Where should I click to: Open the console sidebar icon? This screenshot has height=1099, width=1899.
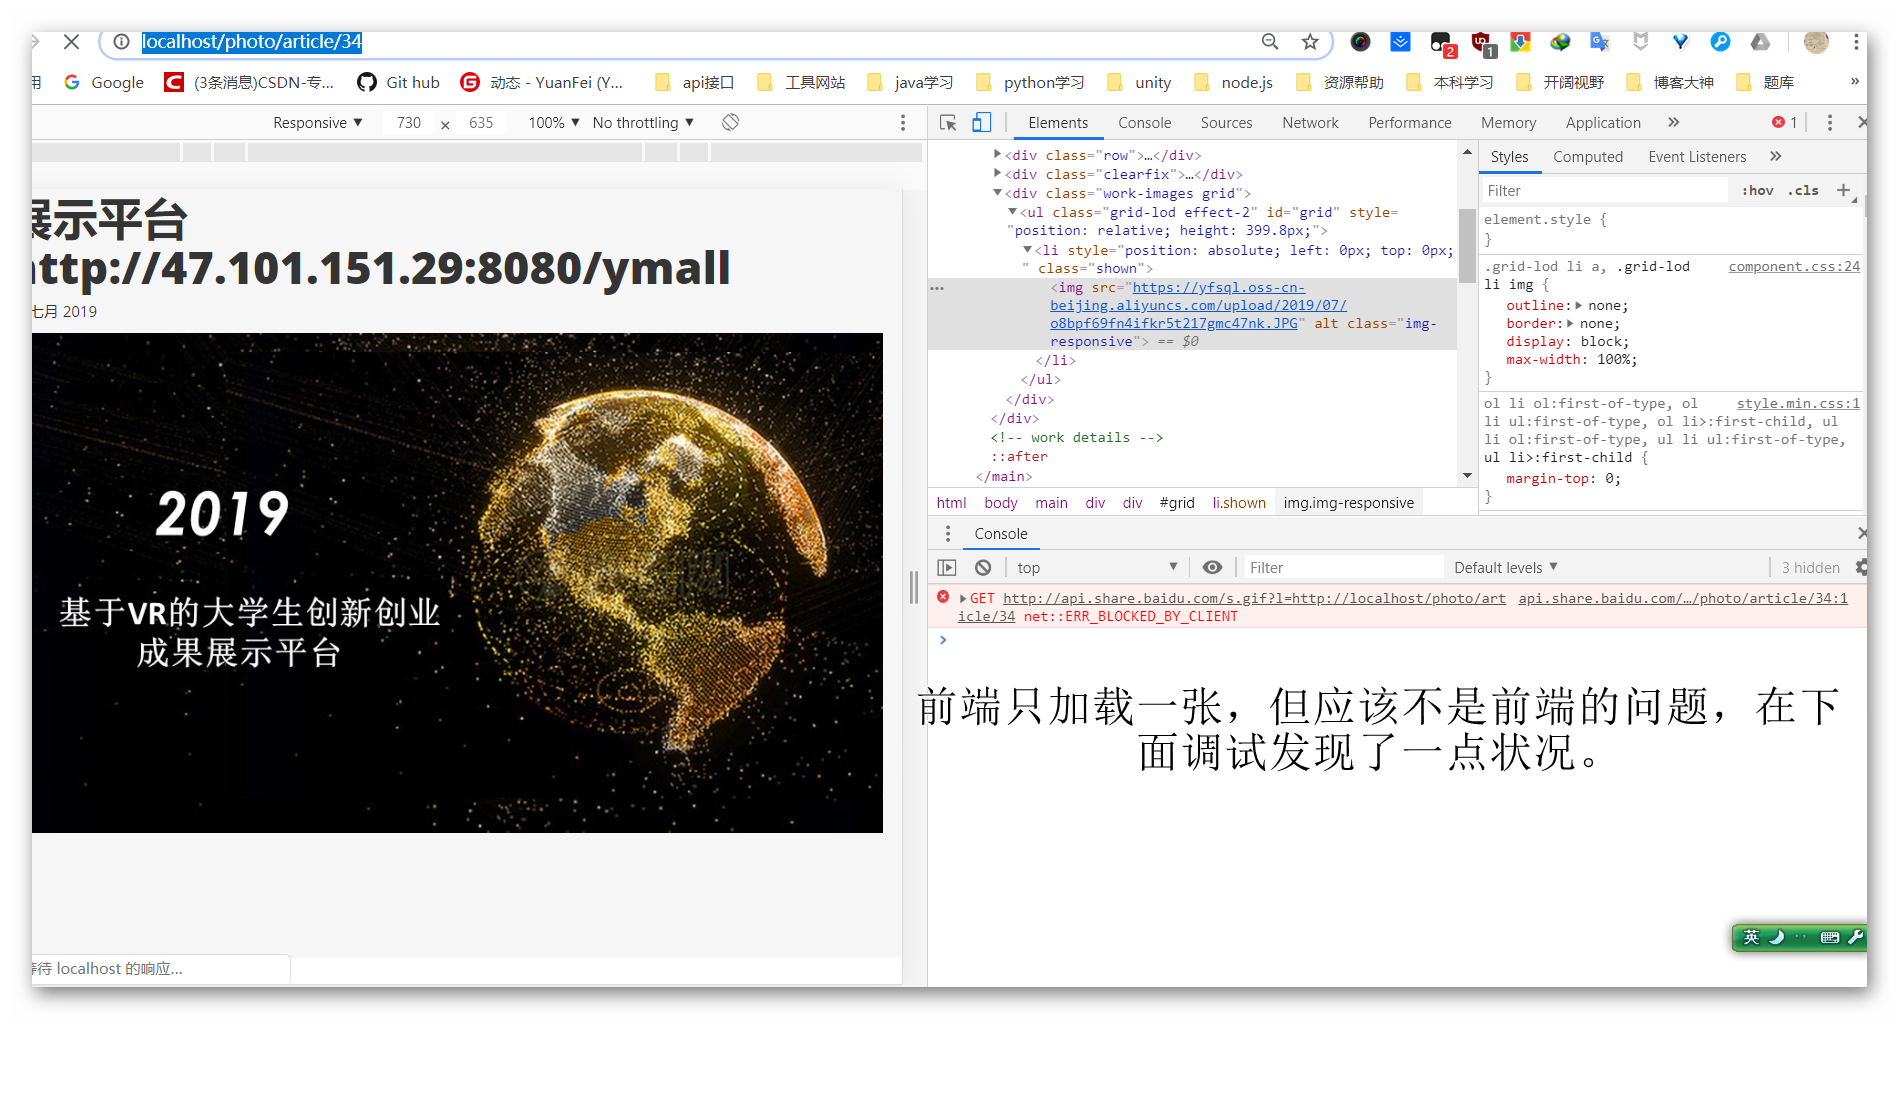click(947, 567)
